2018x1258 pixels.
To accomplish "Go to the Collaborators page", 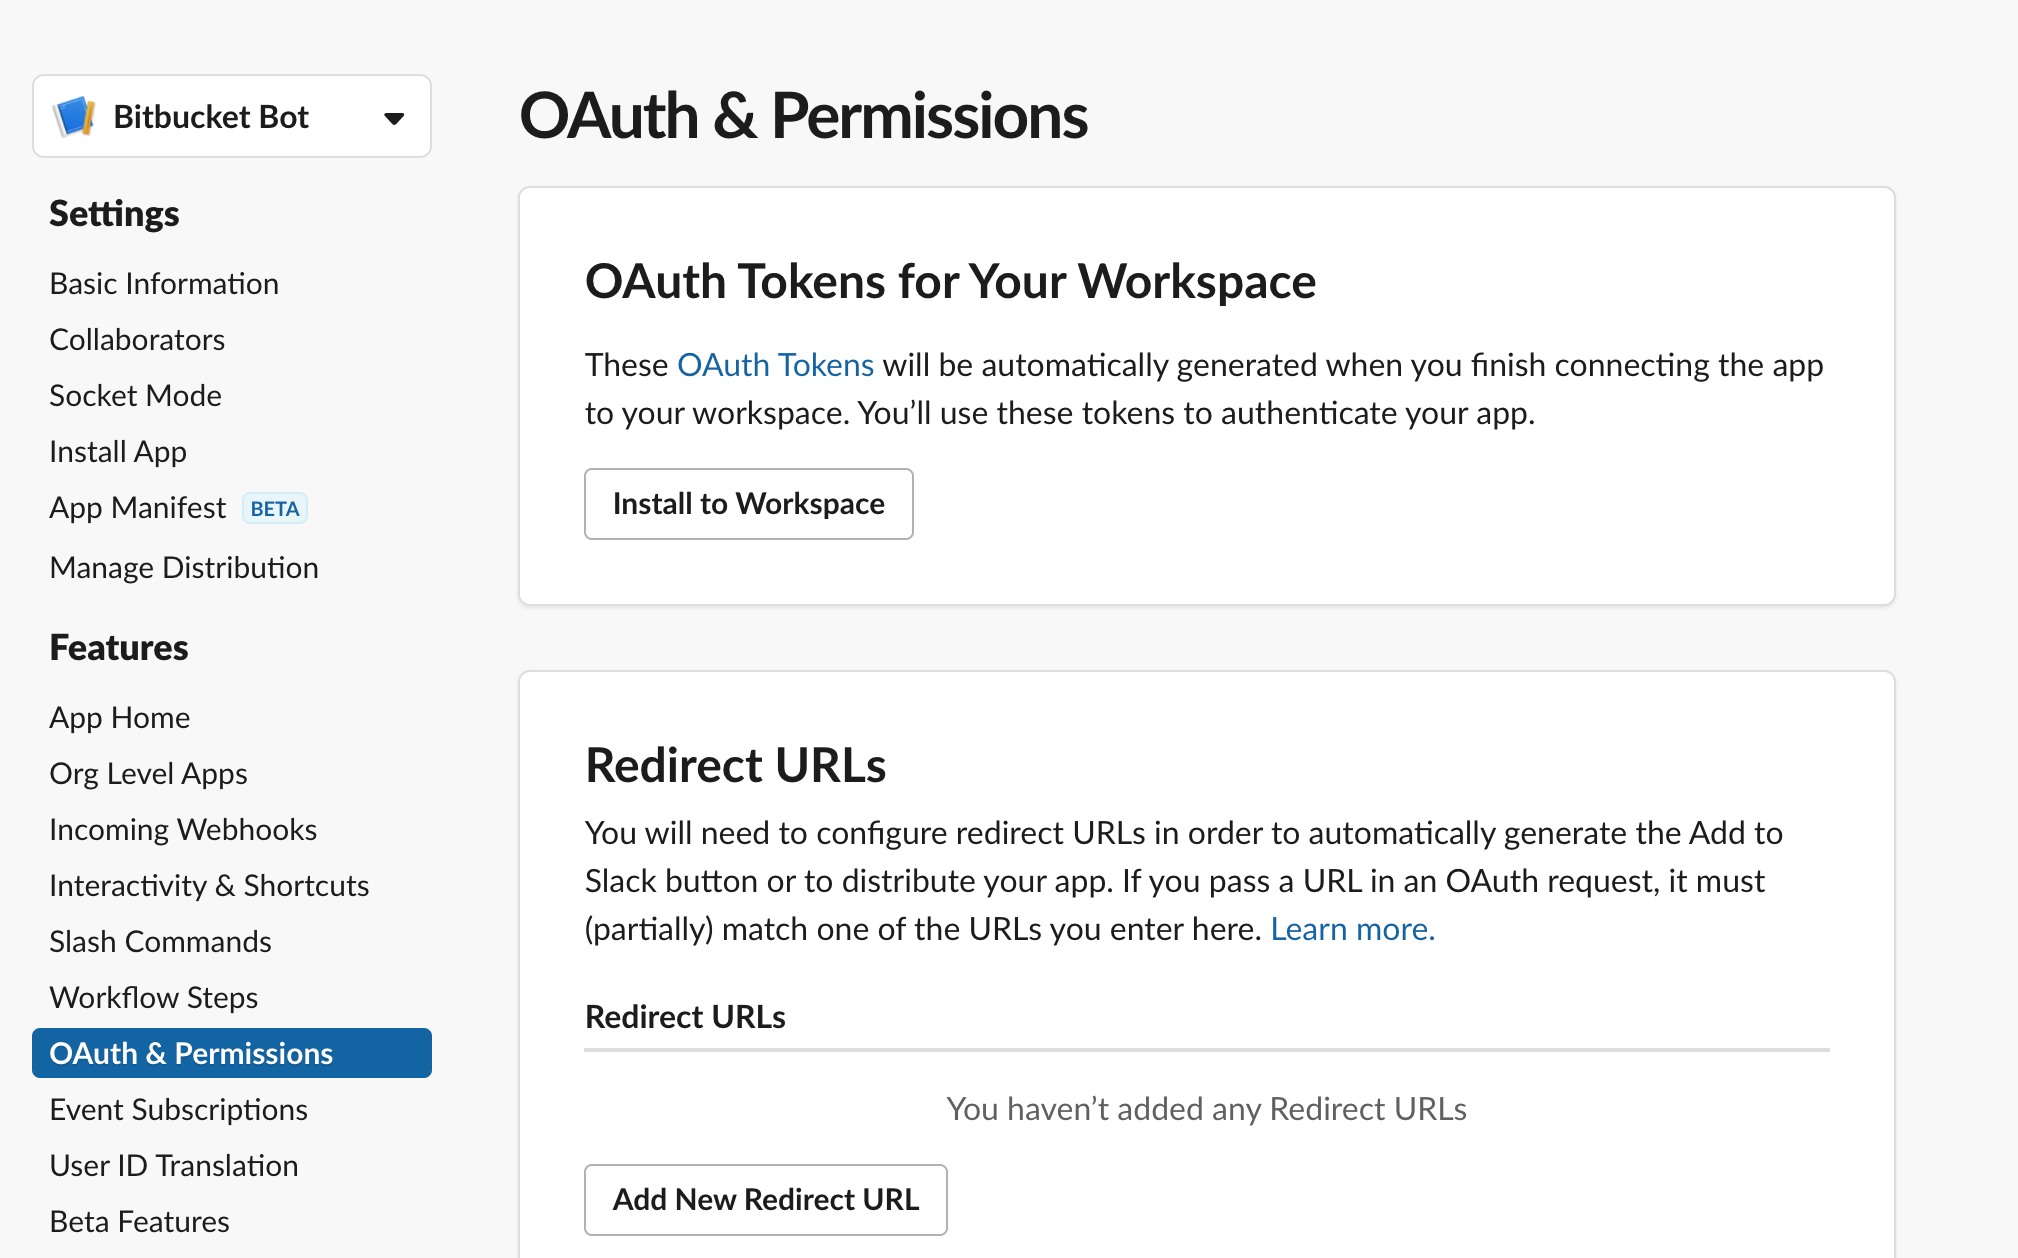I will 137,340.
